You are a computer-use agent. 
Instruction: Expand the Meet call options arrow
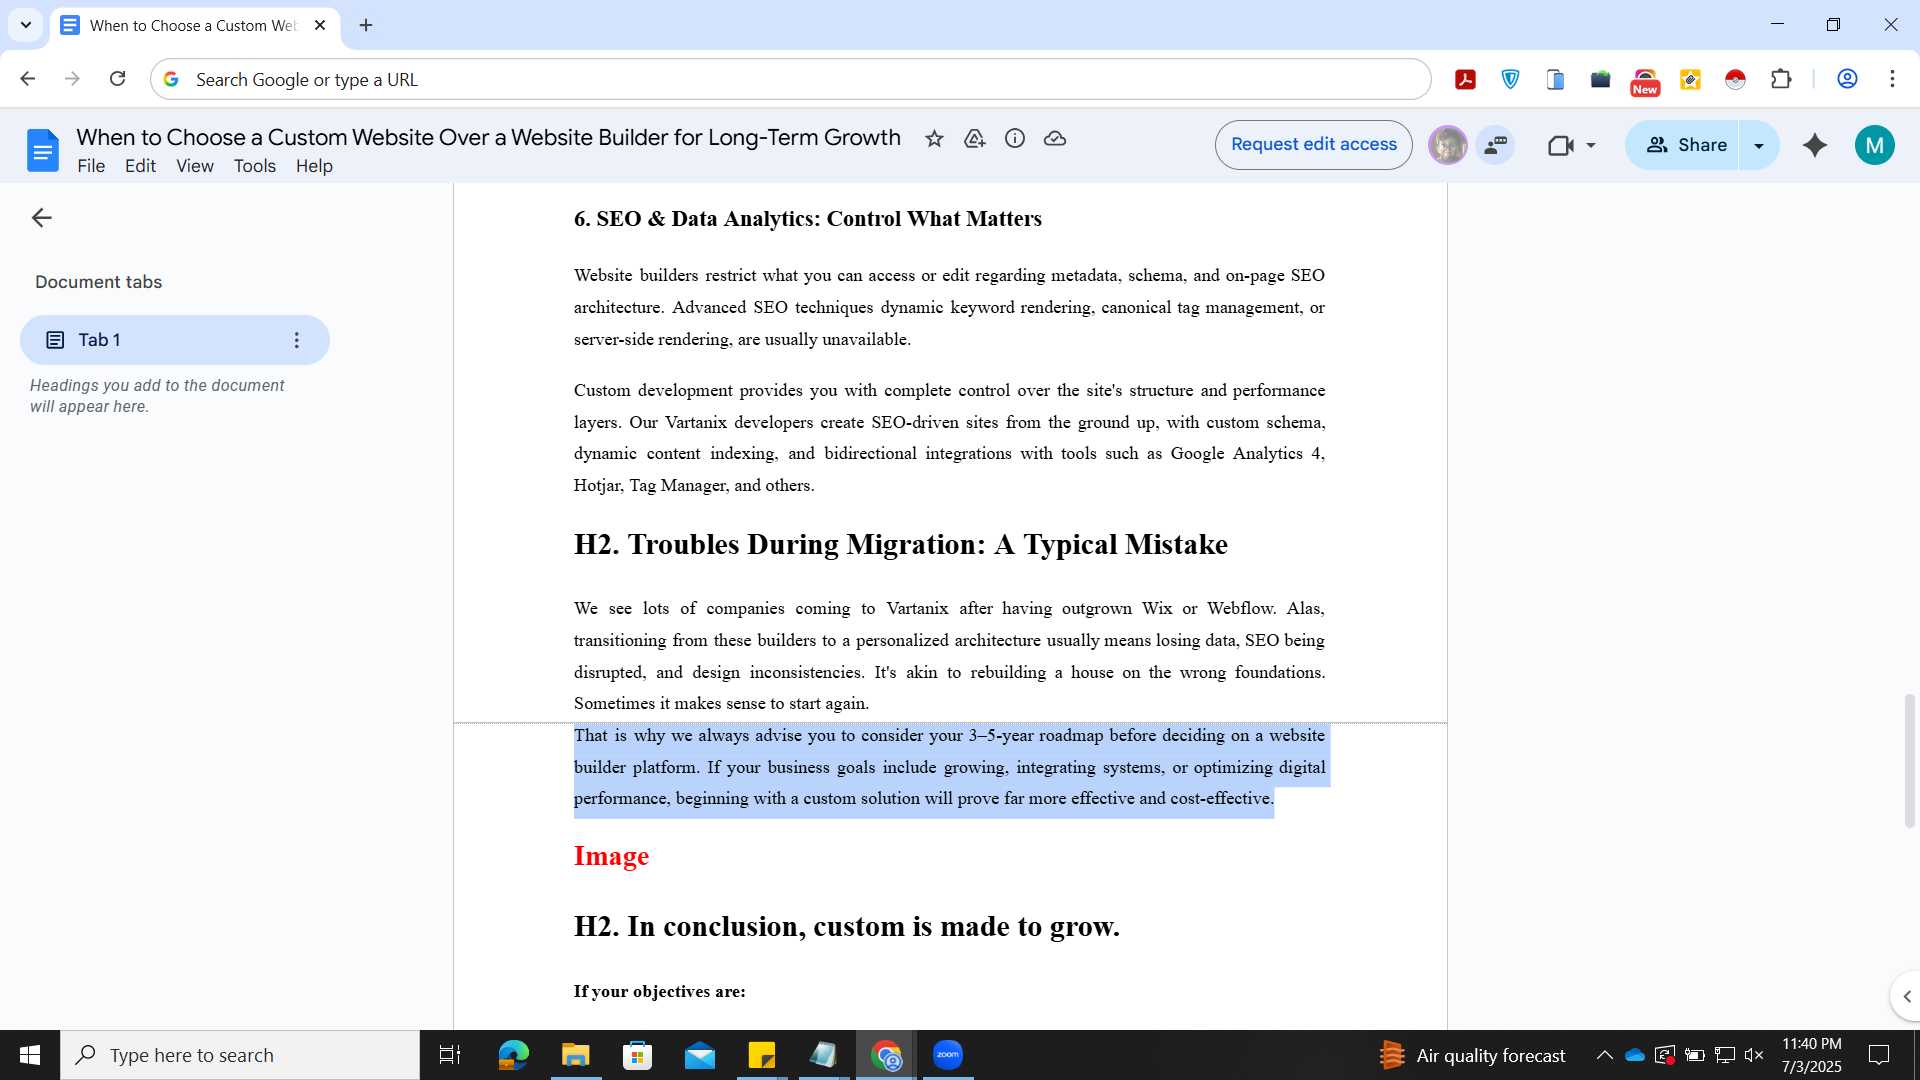1591,146
